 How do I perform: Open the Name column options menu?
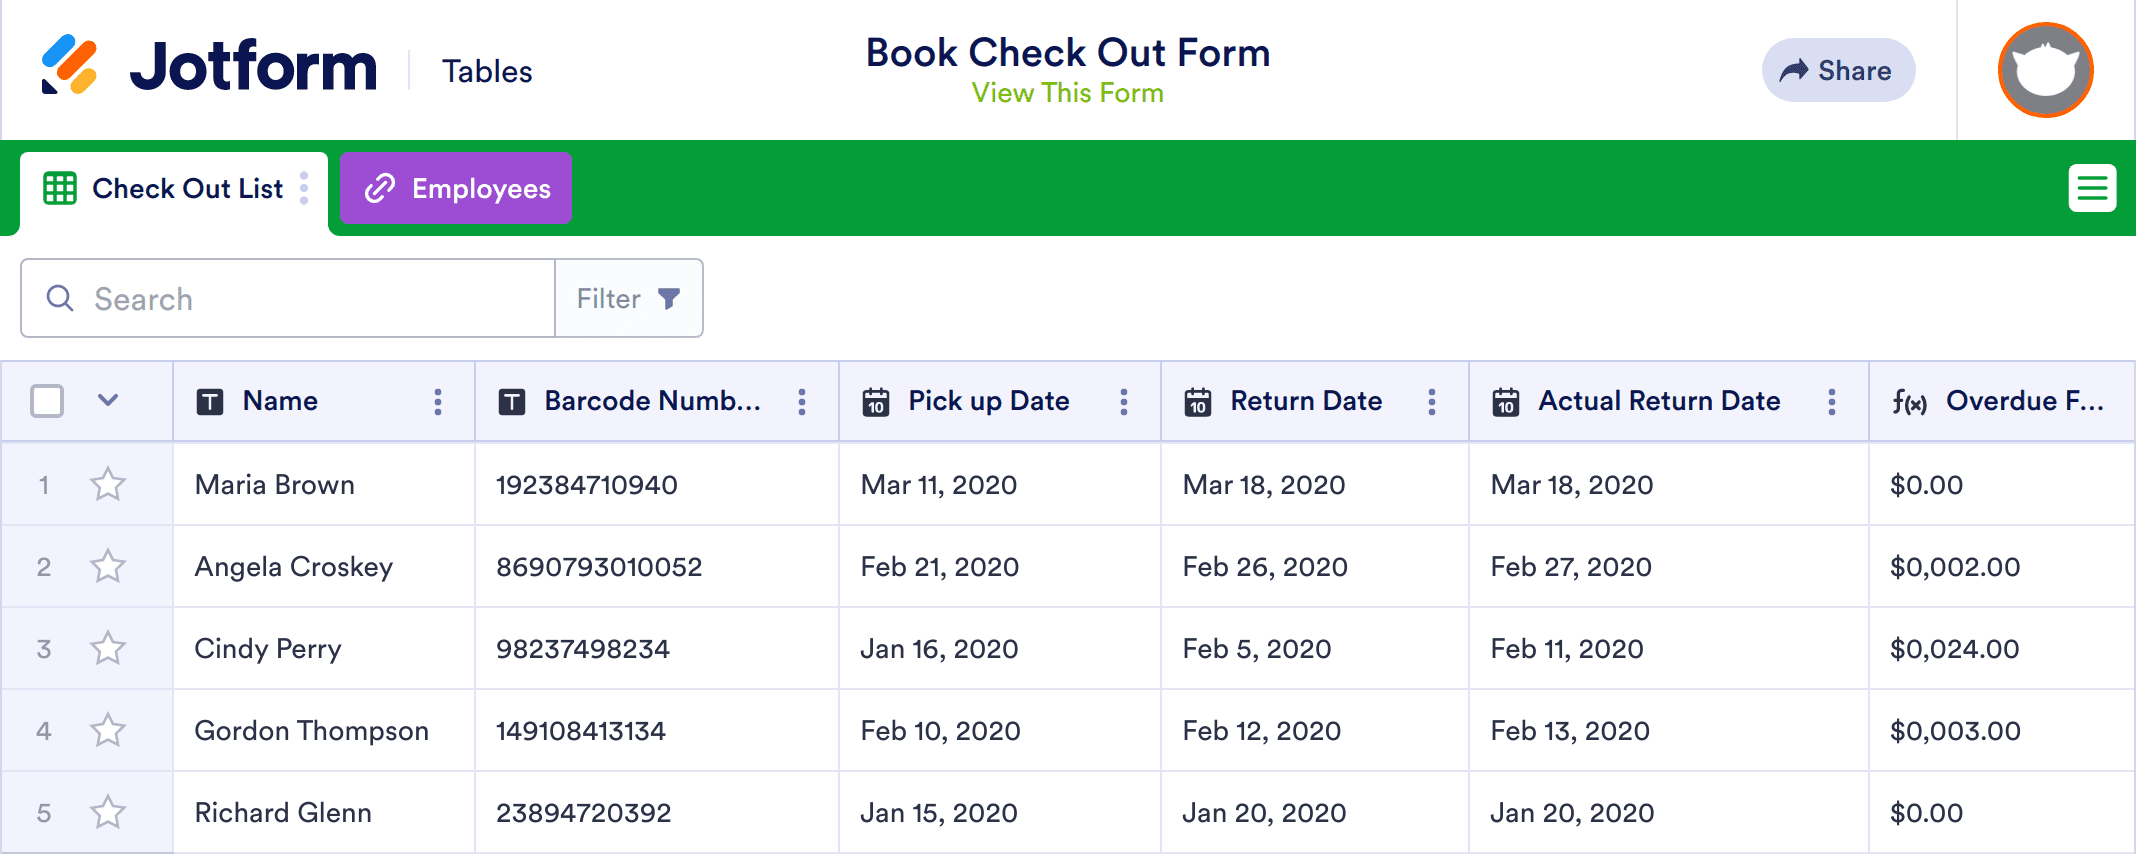438,401
